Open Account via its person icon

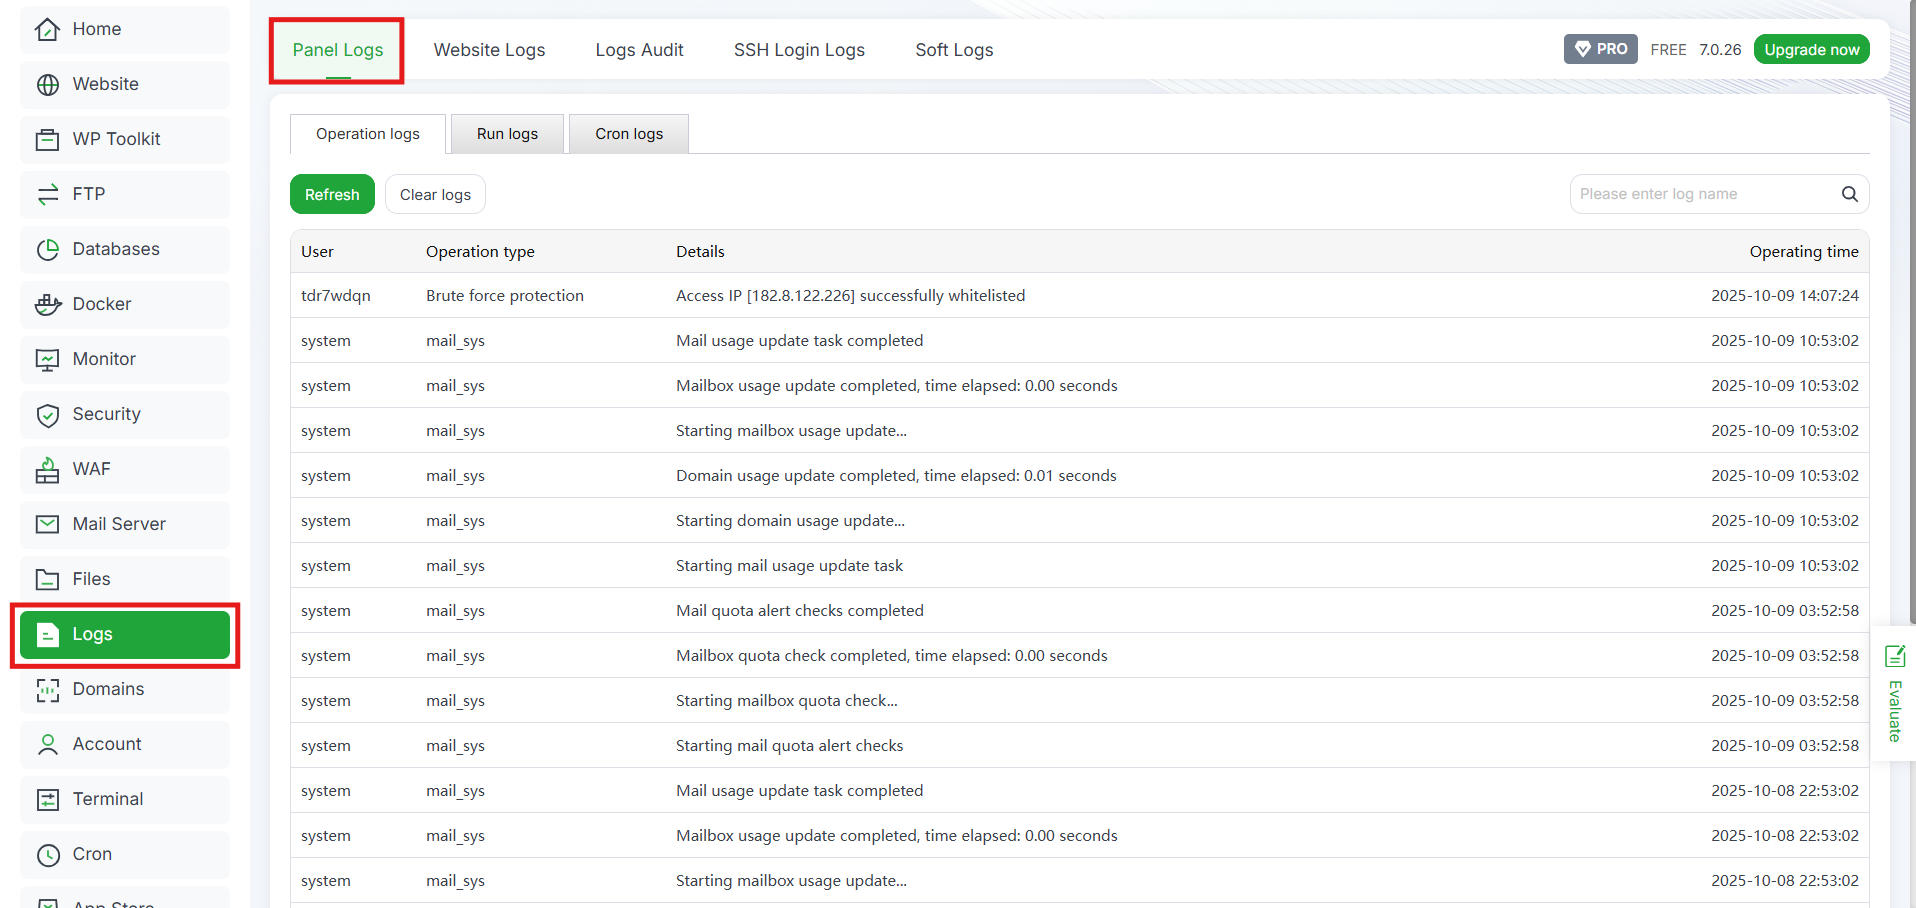47,745
